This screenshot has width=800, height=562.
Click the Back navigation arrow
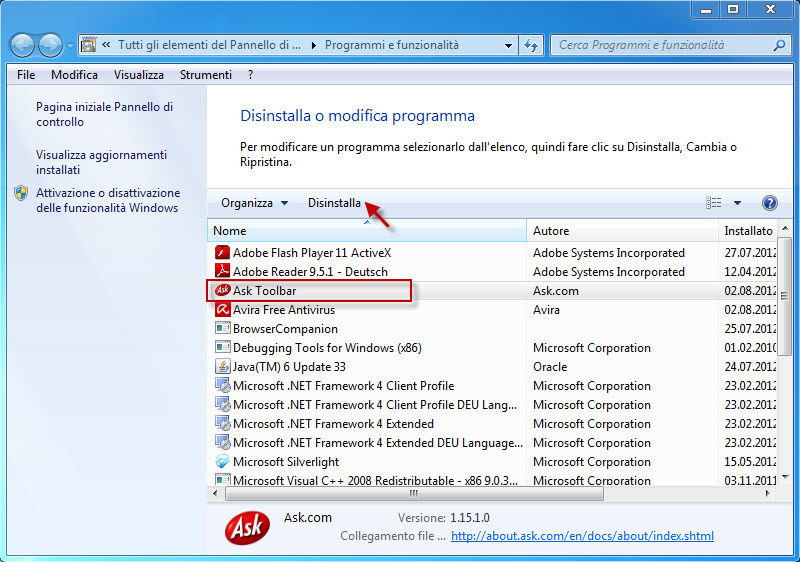pyautogui.click(x=22, y=45)
